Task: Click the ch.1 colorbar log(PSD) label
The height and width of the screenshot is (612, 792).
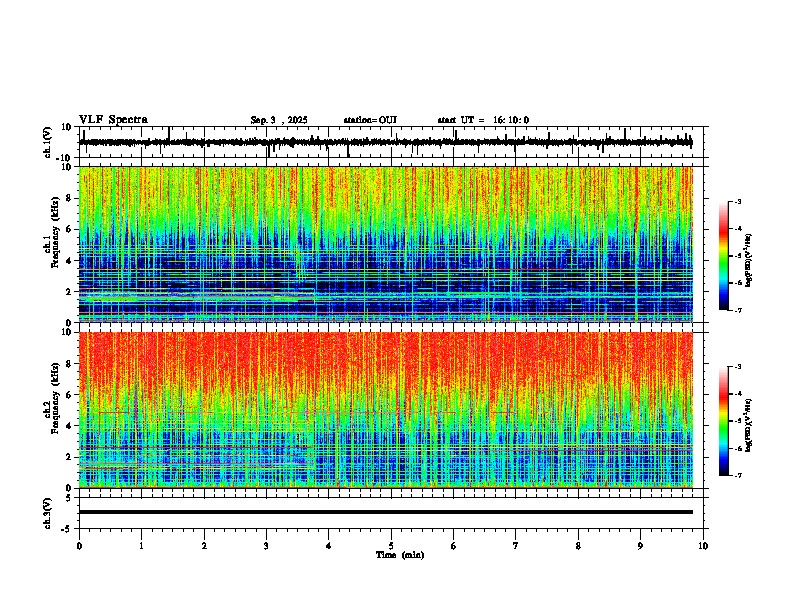Action: (749, 261)
